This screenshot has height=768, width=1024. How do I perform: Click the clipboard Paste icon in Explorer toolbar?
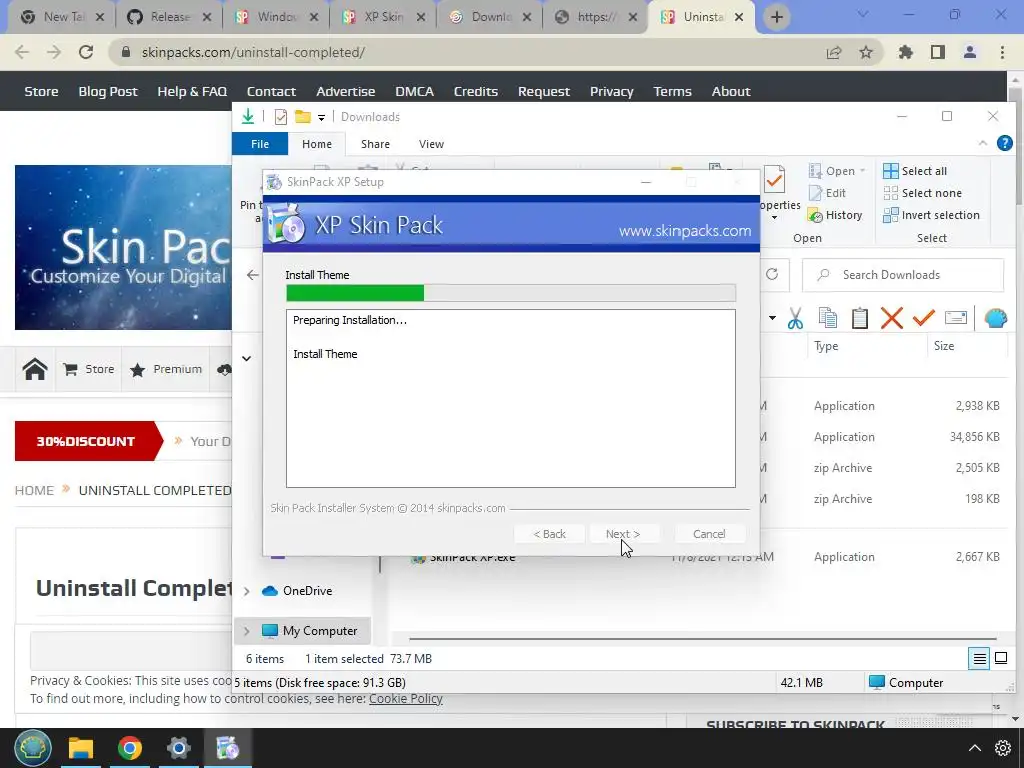coord(859,318)
